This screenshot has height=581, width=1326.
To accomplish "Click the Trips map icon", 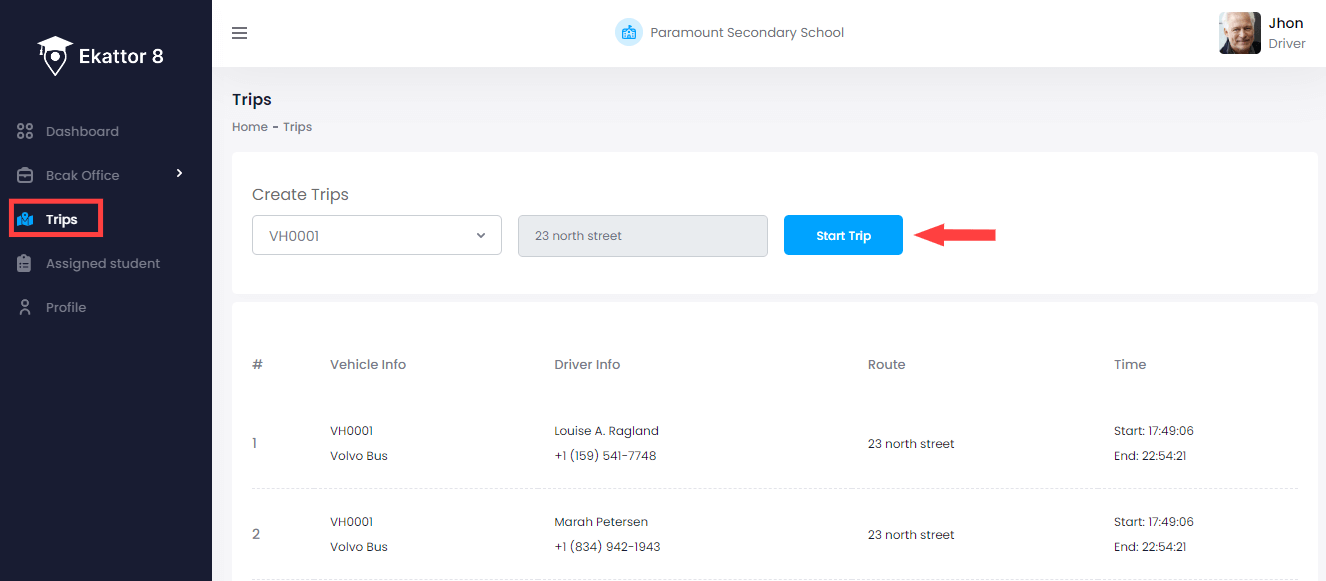I will point(26,219).
